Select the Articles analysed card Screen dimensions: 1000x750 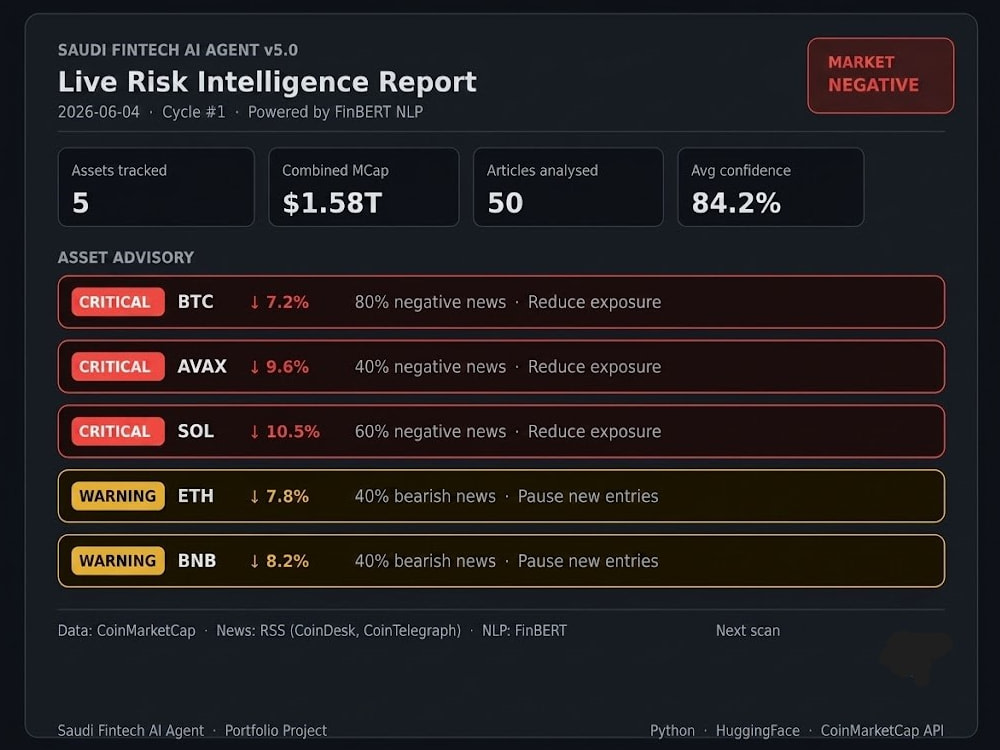pos(568,187)
